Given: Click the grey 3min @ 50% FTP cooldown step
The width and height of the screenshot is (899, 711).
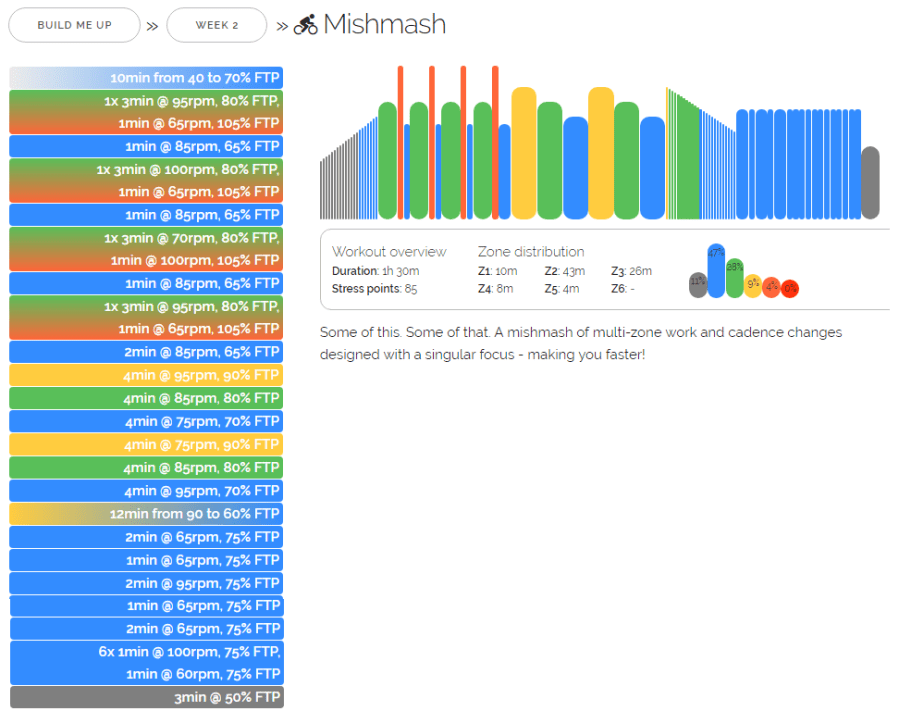Looking at the screenshot, I should pyautogui.click(x=146, y=697).
